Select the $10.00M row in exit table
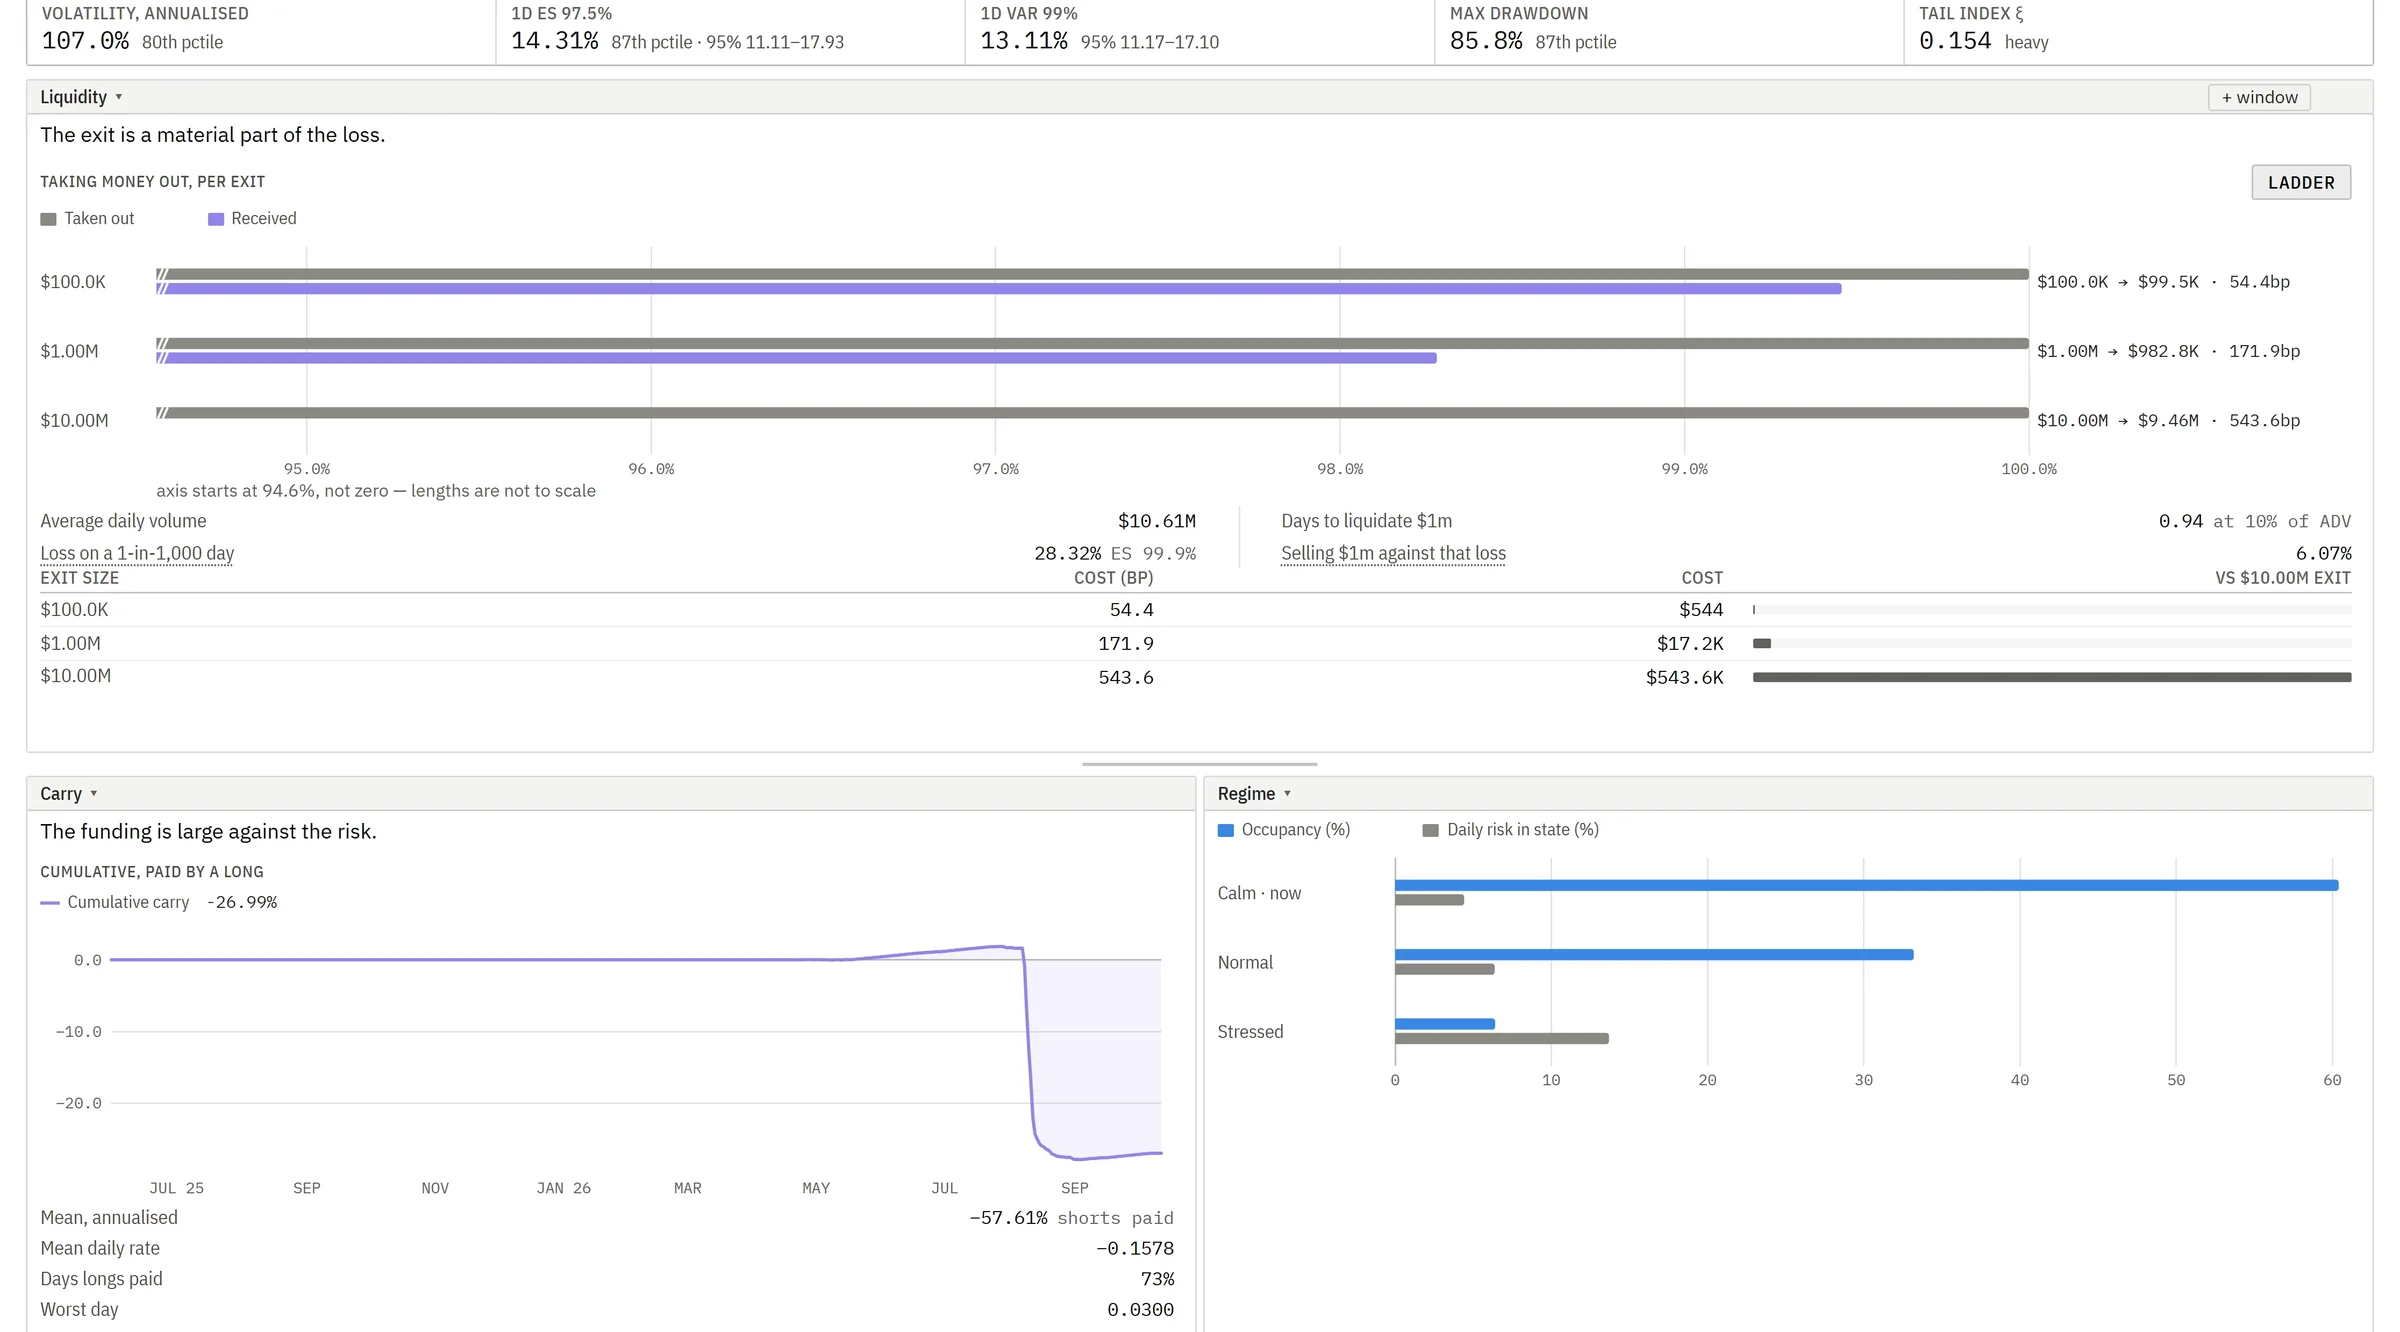 1195,677
